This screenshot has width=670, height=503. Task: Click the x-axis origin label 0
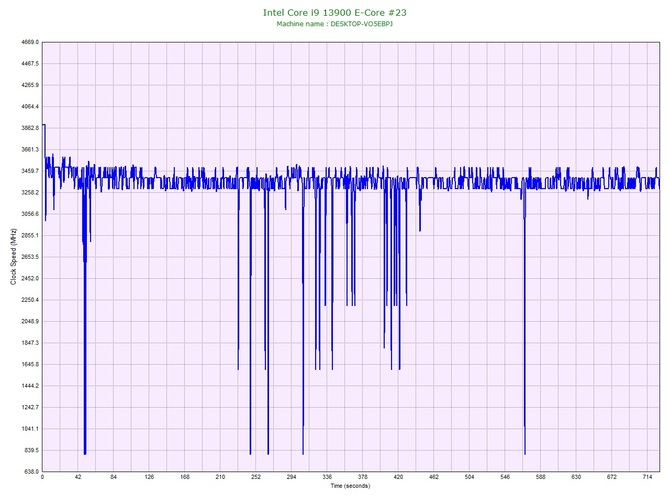pyautogui.click(x=42, y=477)
